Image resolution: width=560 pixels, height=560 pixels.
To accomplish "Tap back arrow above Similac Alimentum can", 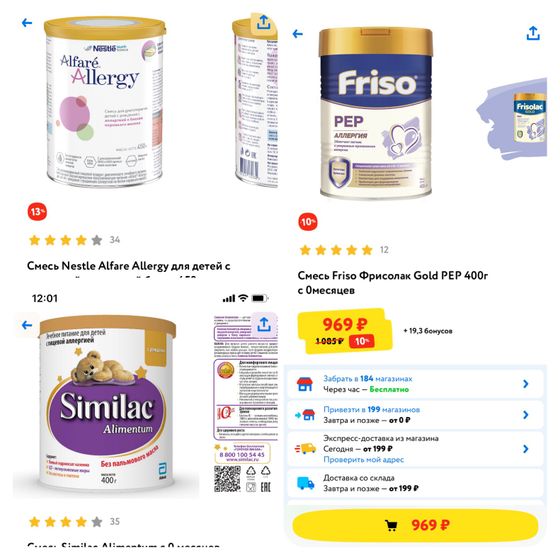I will point(27,325).
